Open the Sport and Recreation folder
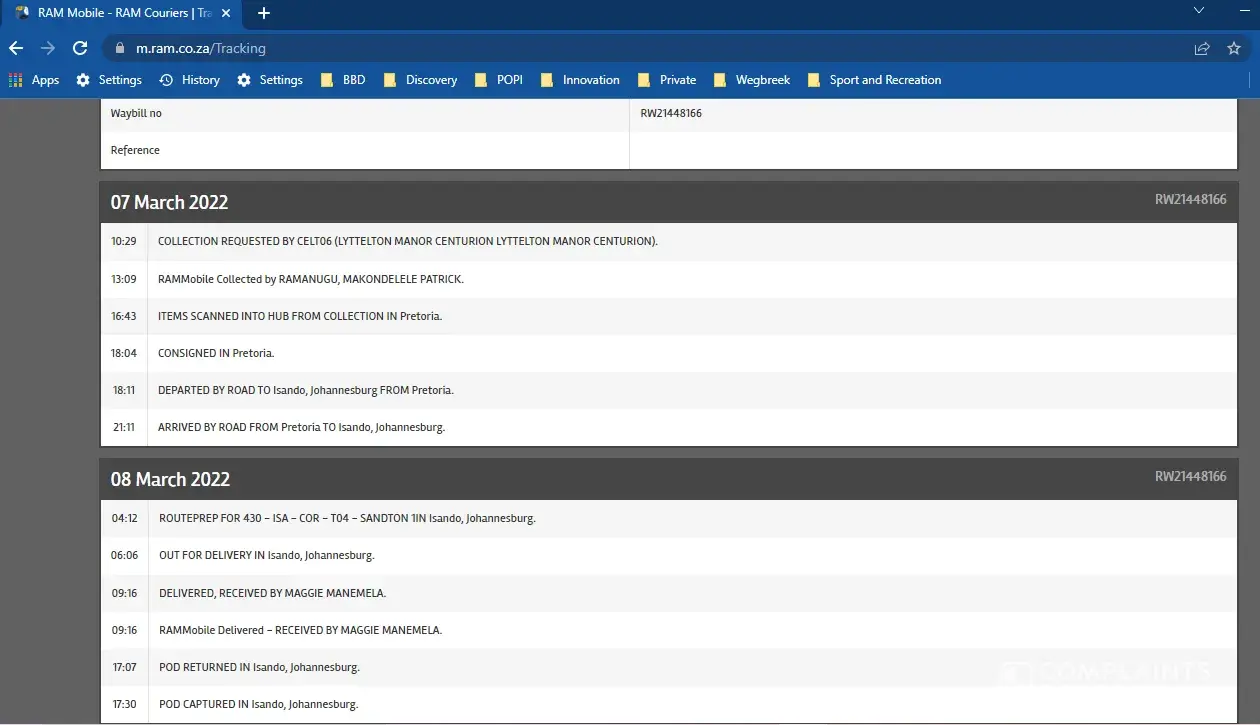Image resolution: width=1260 pixels, height=725 pixels. tap(873, 80)
